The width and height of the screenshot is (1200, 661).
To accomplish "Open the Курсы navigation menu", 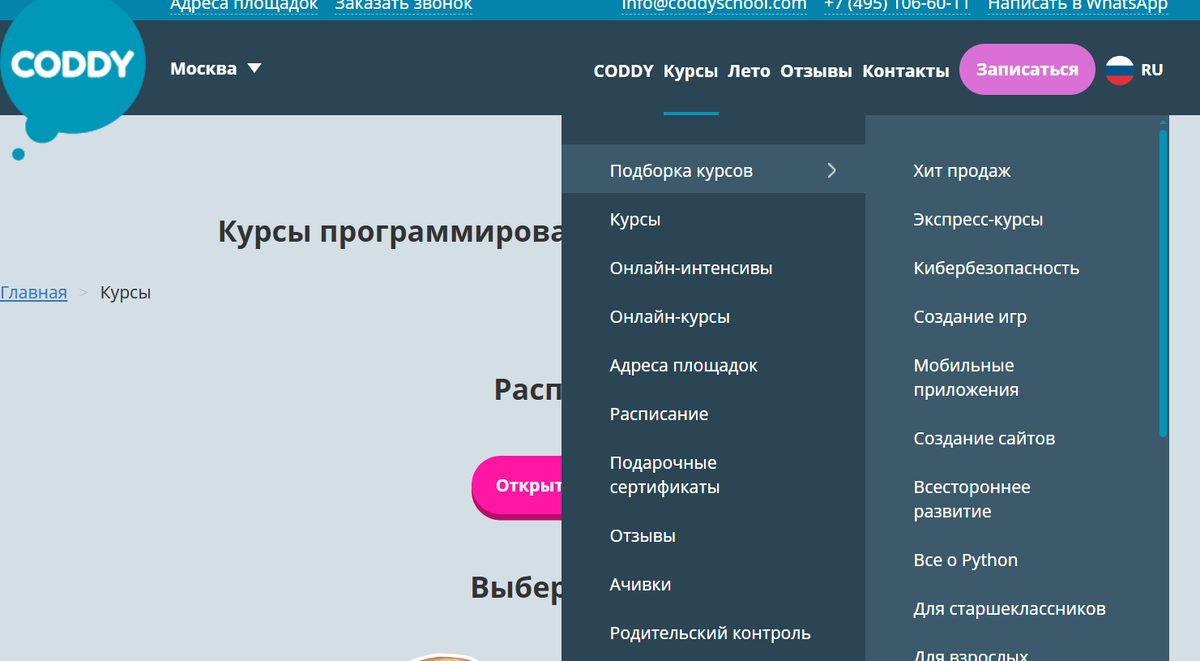I will tap(691, 71).
